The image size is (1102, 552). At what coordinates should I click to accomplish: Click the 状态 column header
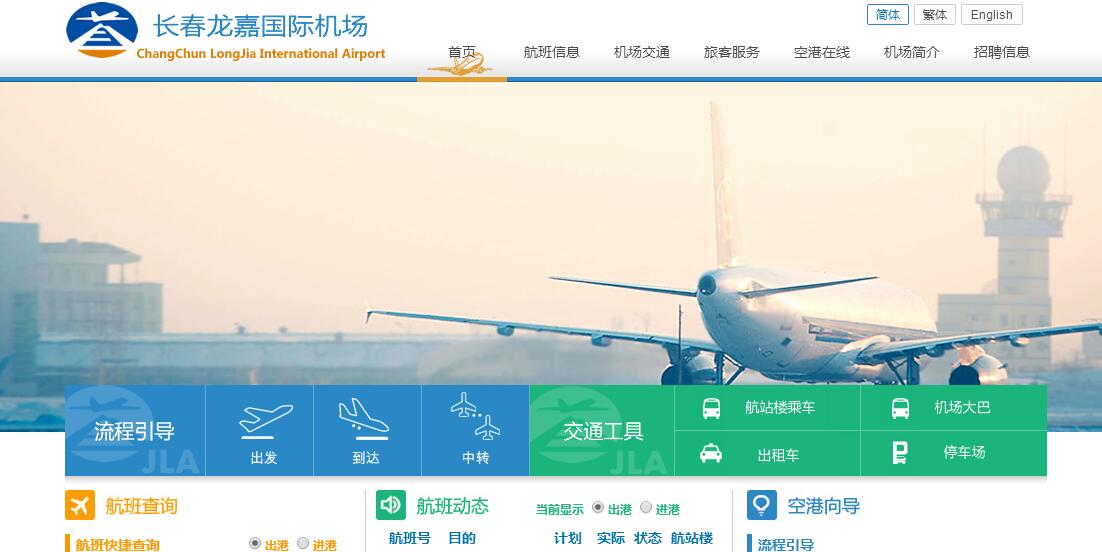click(648, 538)
